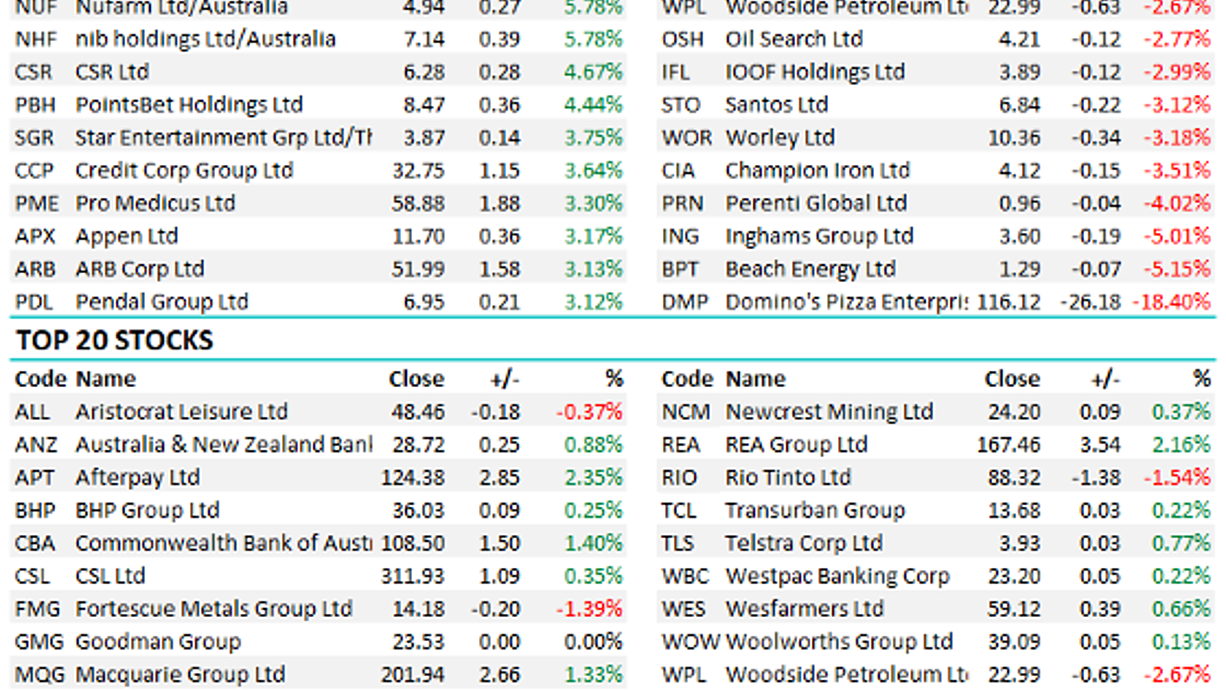Select the stock code "NHF"

click(36, 40)
